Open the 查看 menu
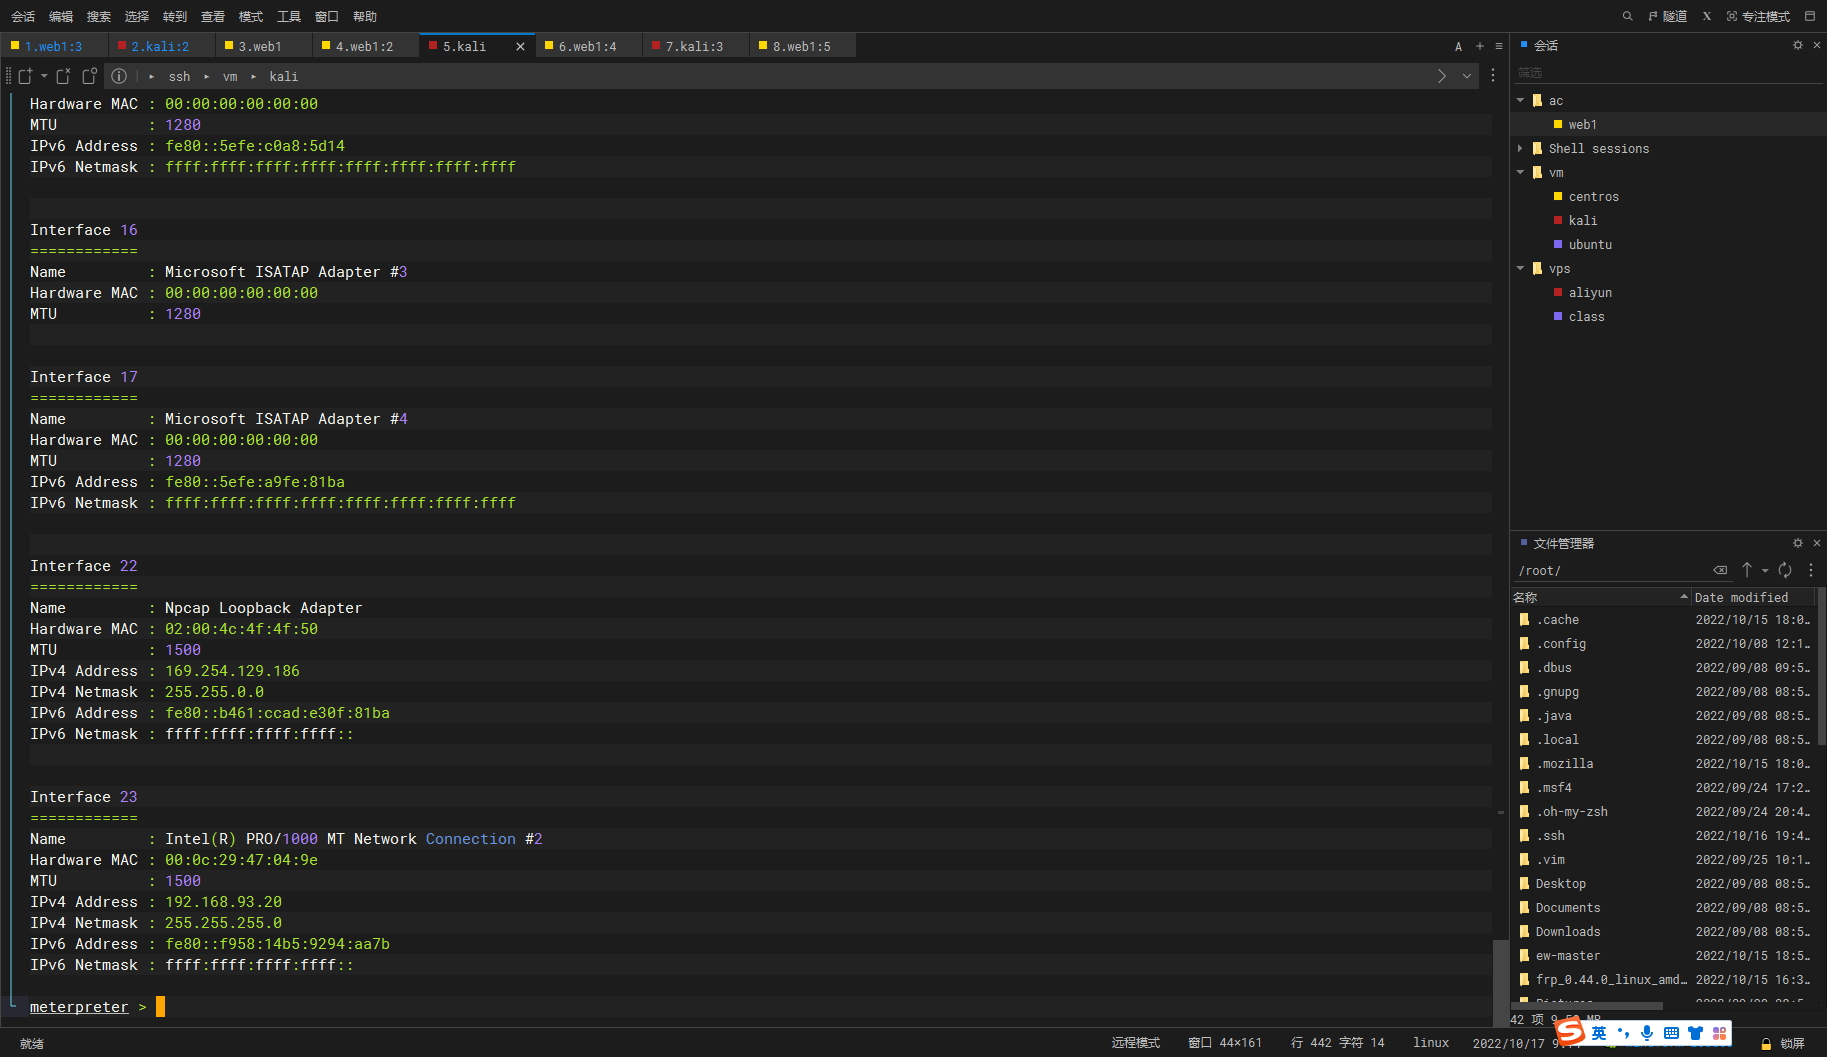The image size is (1827, 1057). [x=213, y=16]
